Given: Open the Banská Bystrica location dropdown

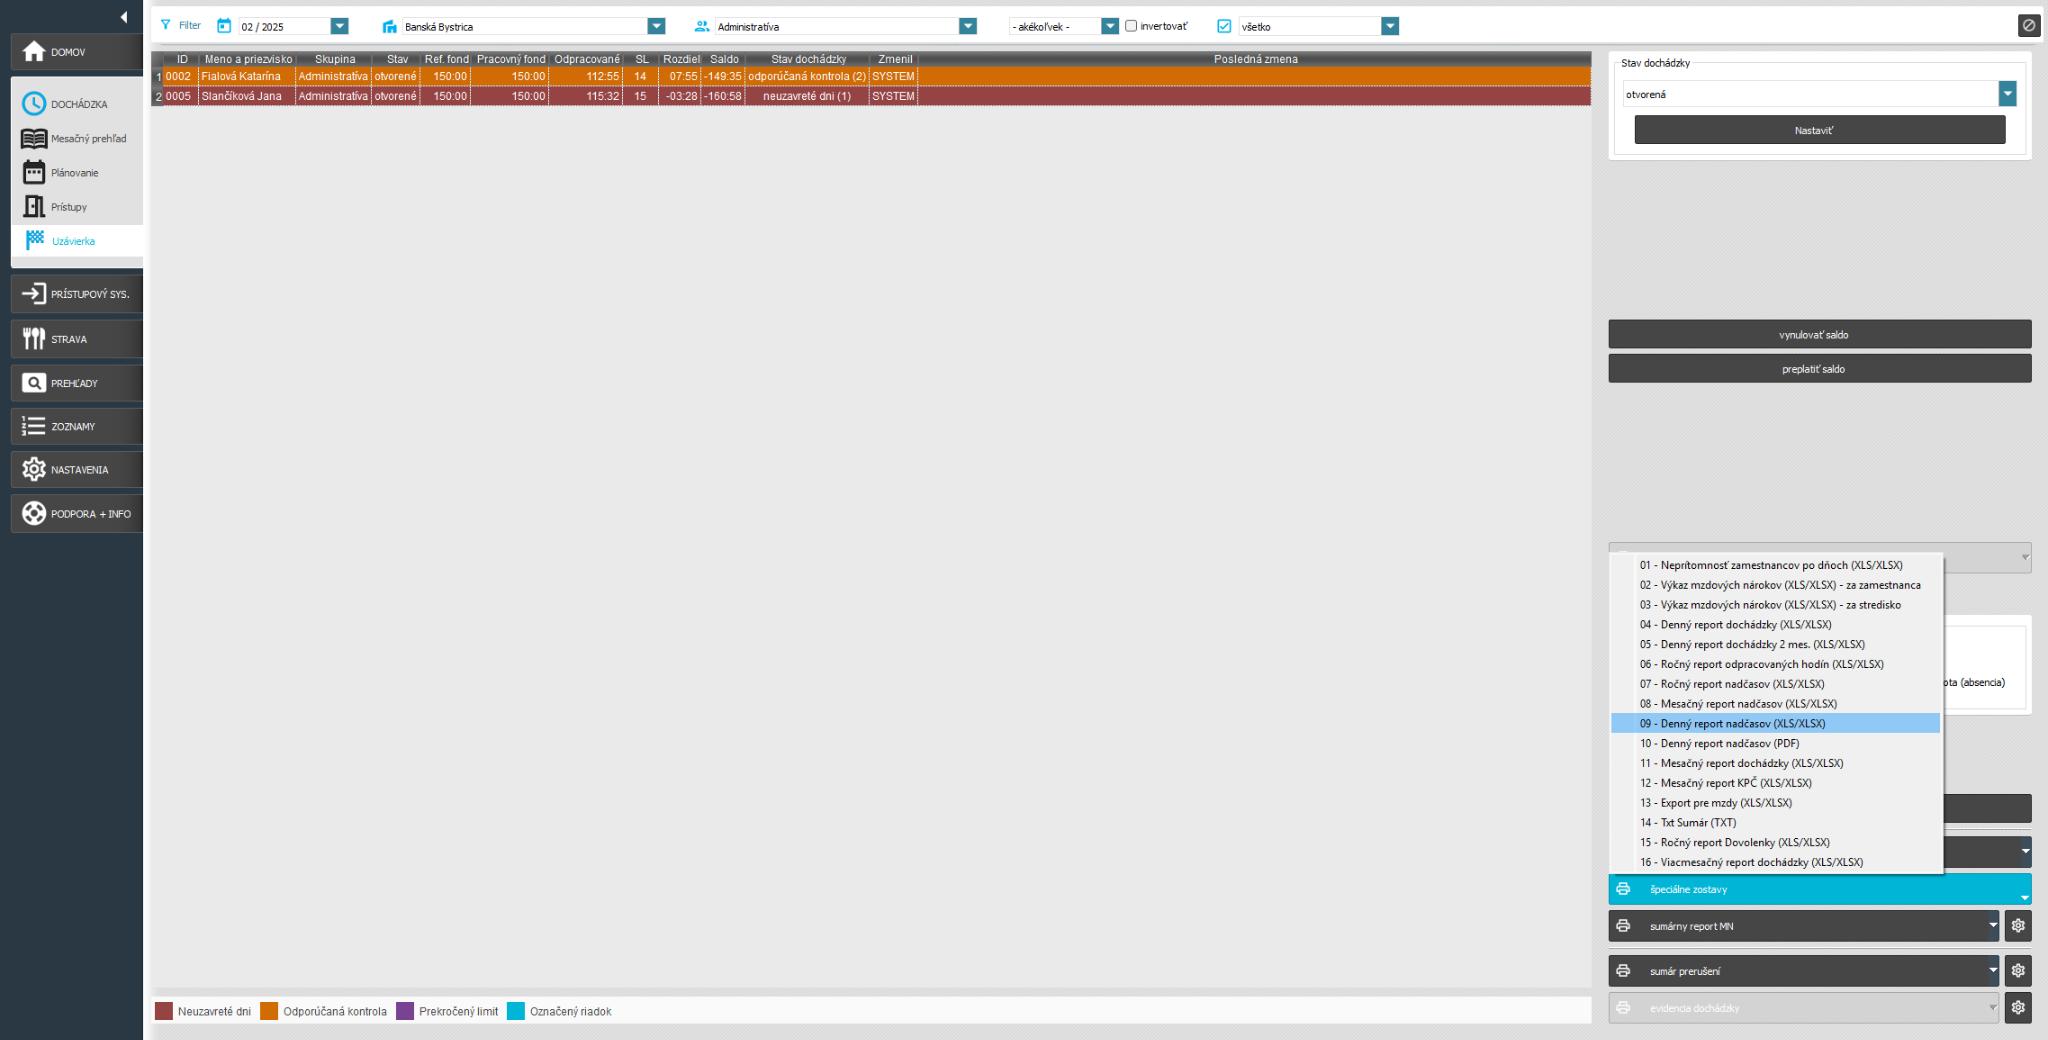Looking at the screenshot, I should tap(656, 27).
